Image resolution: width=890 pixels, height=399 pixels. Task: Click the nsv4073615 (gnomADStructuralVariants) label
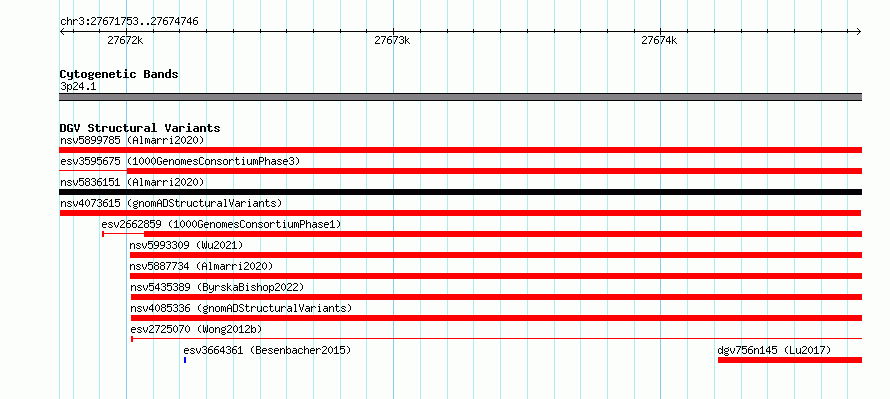click(x=171, y=203)
